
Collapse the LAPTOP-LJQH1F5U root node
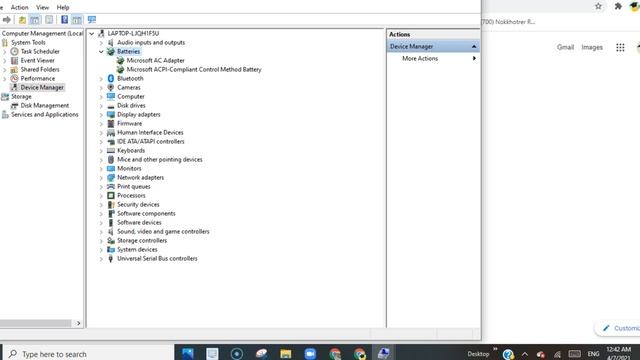point(92,33)
